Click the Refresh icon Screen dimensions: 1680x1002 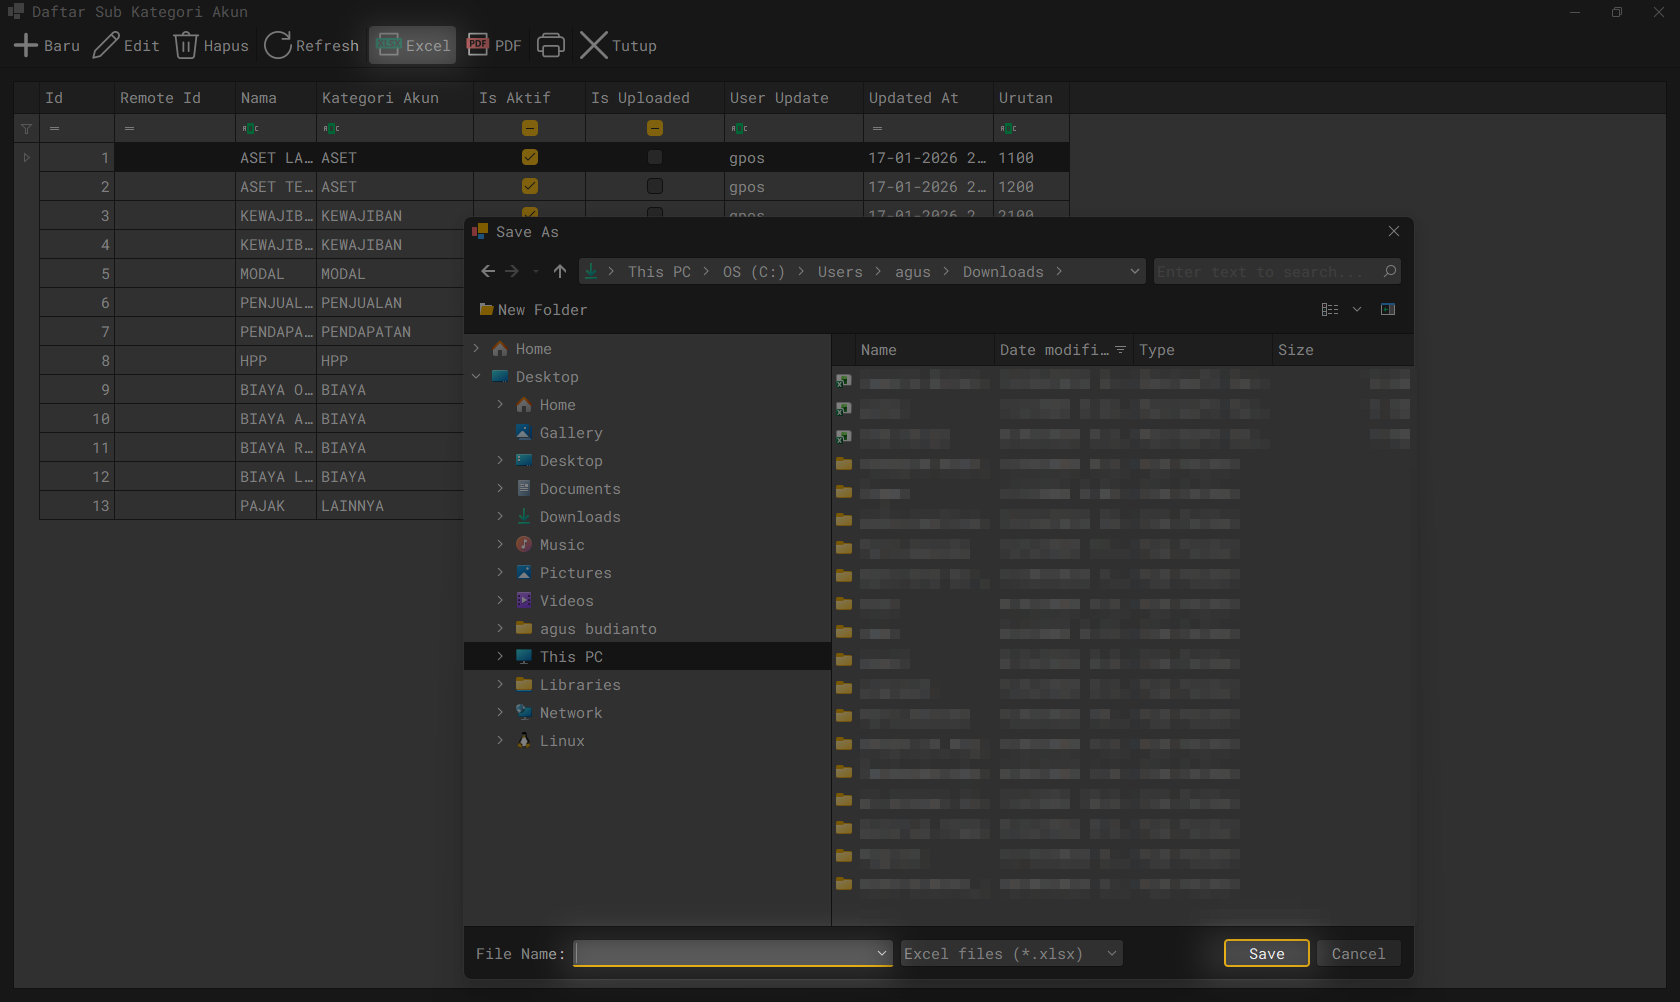click(x=277, y=45)
